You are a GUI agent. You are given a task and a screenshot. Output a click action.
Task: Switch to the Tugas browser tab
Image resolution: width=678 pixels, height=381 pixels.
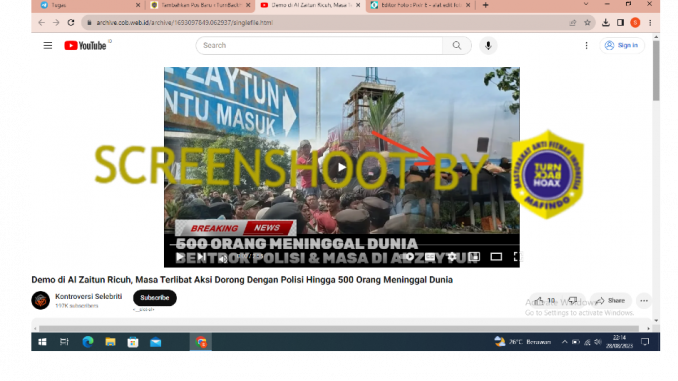pos(89,5)
